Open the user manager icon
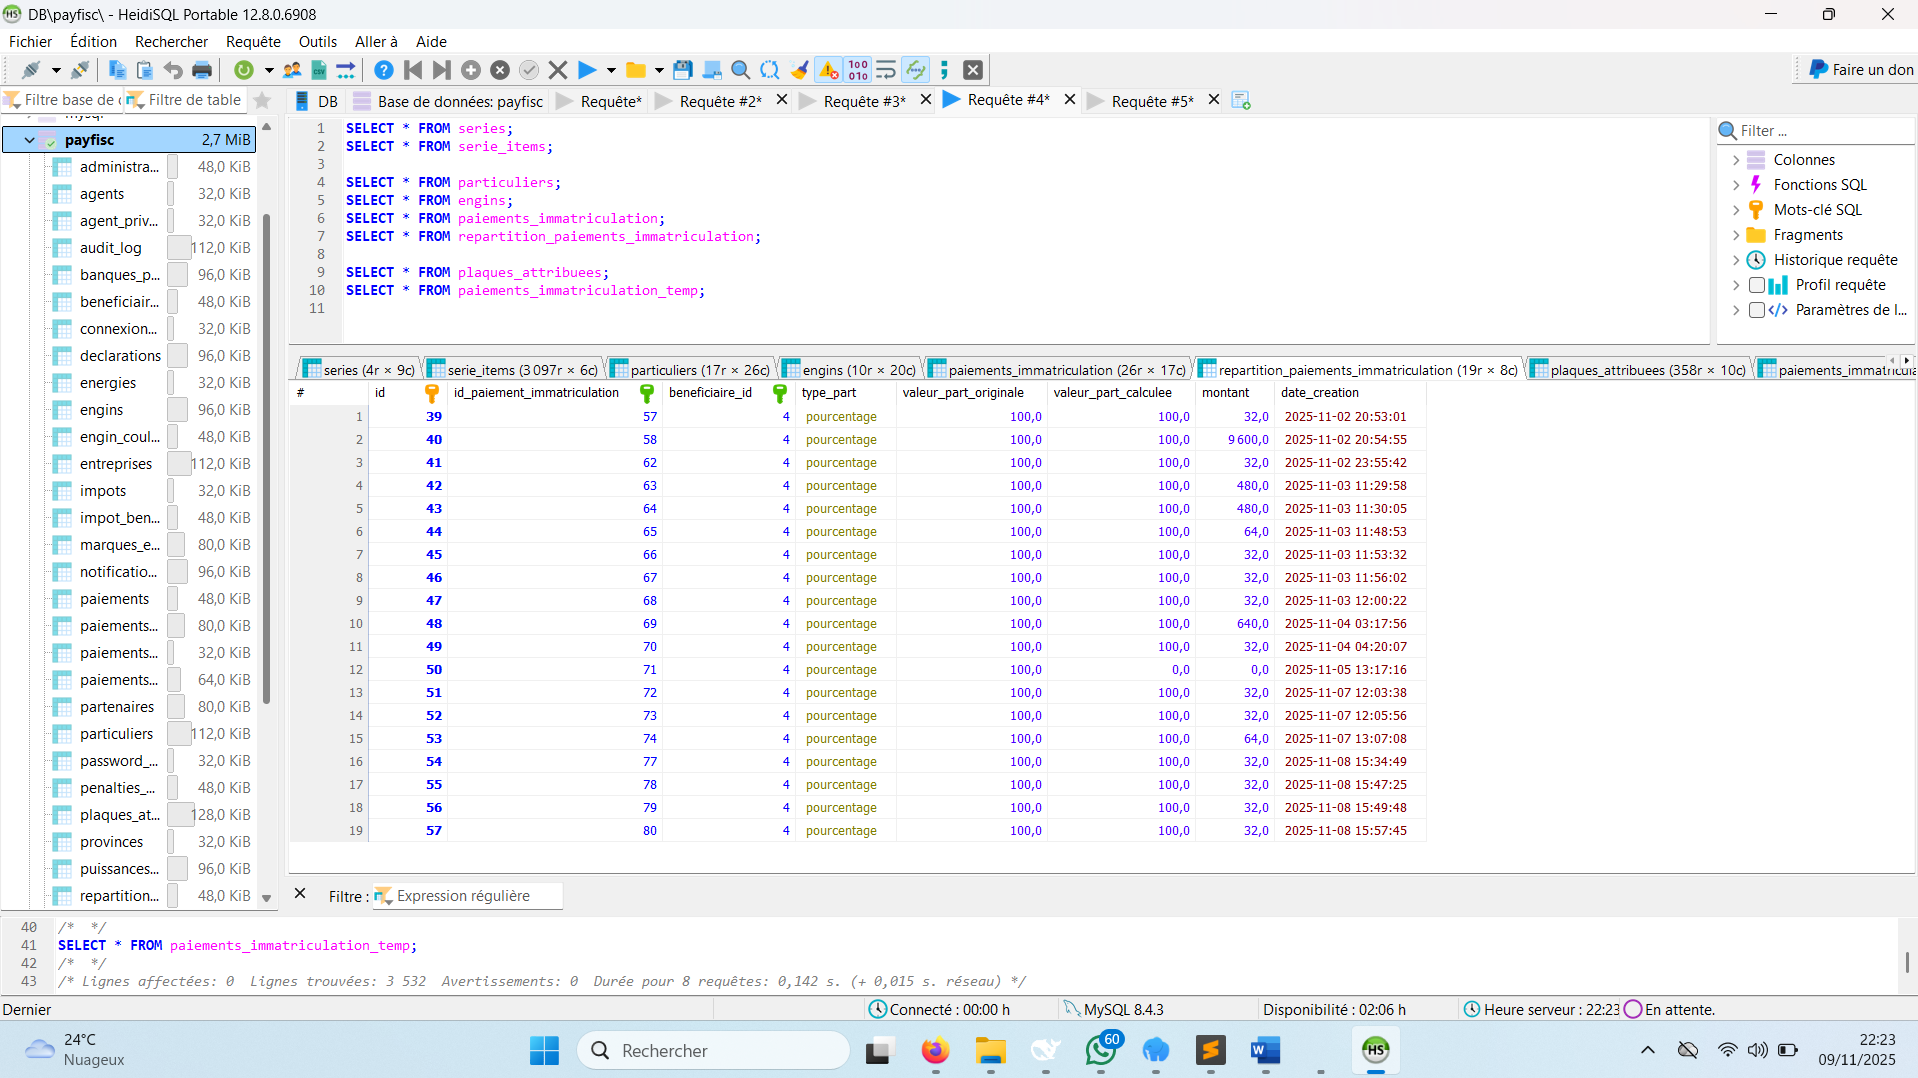The image size is (1918, 1078). coord(292,70)
